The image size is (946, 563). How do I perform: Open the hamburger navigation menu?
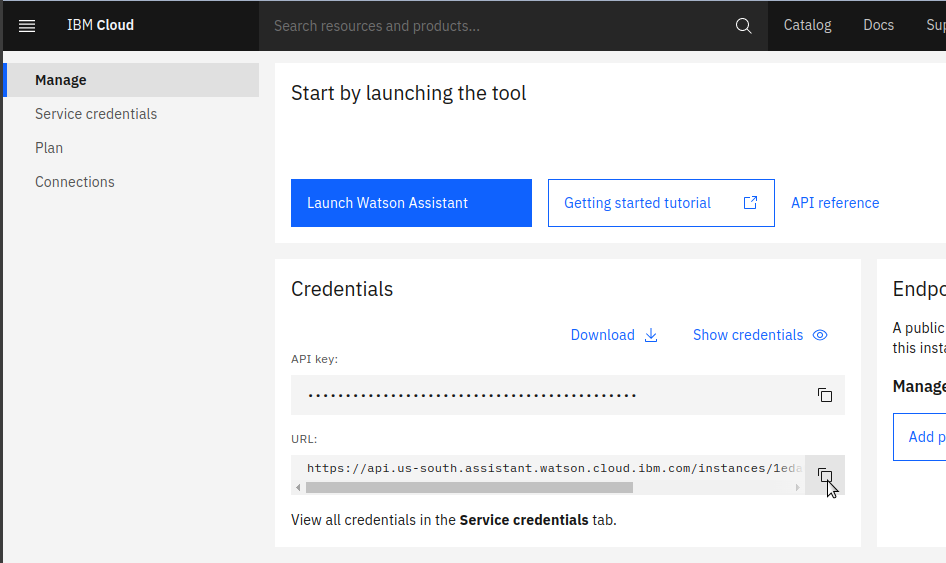point(27,25)
